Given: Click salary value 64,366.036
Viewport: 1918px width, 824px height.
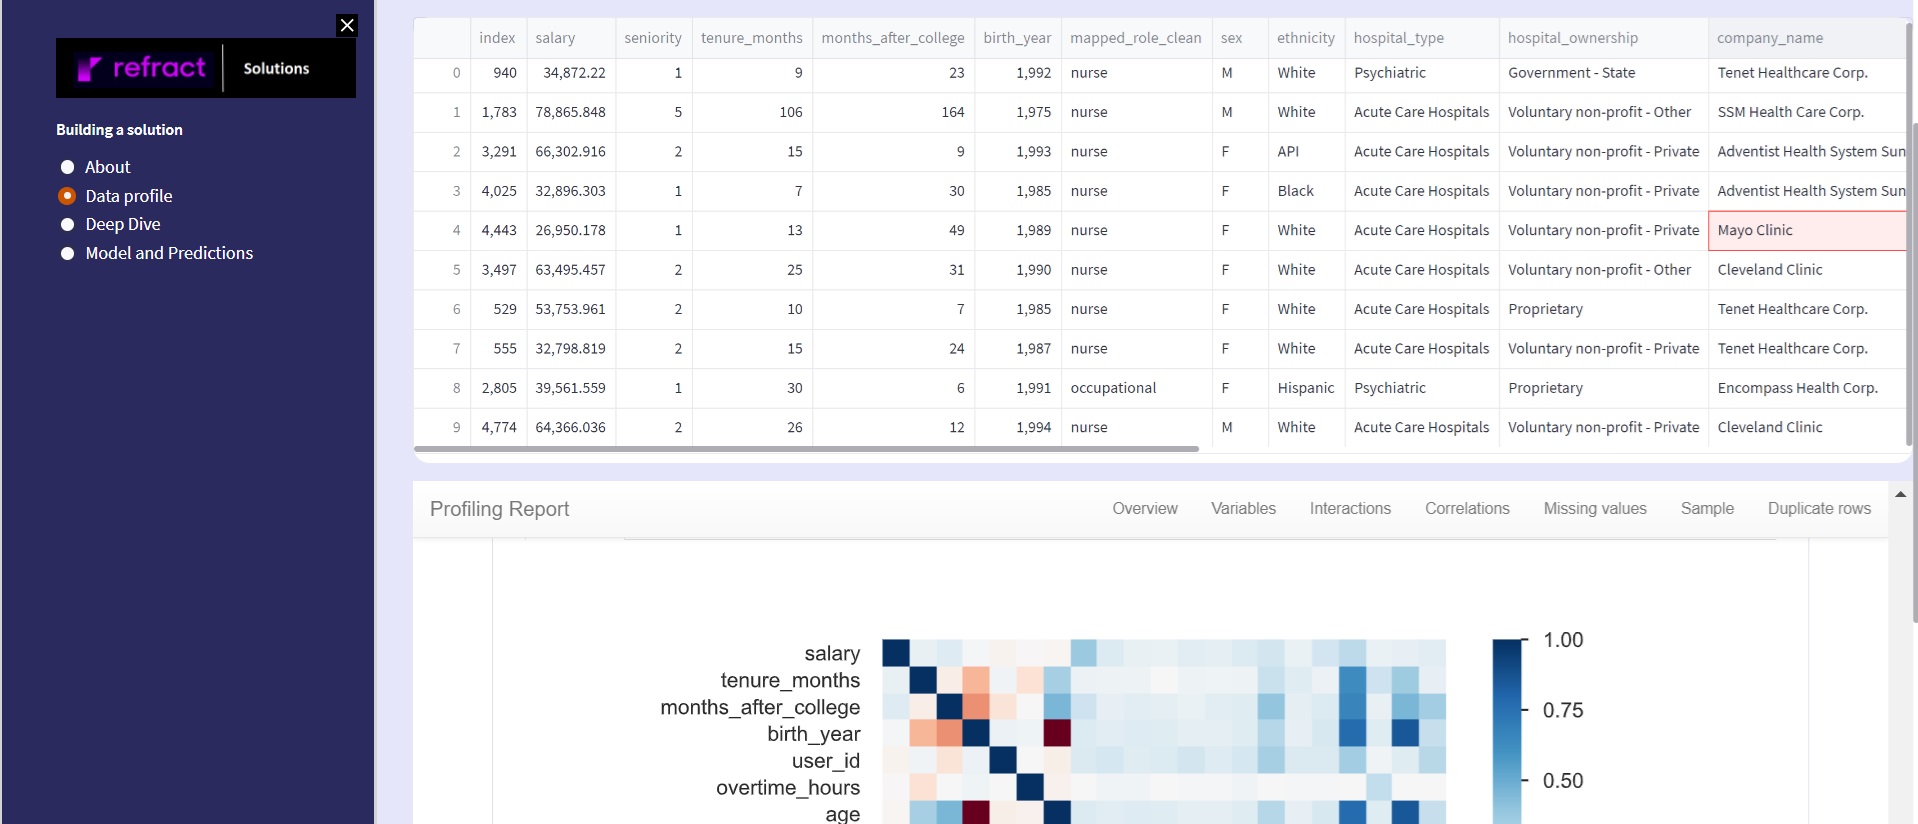Looking at the screenshot, I should click(571, 427).
